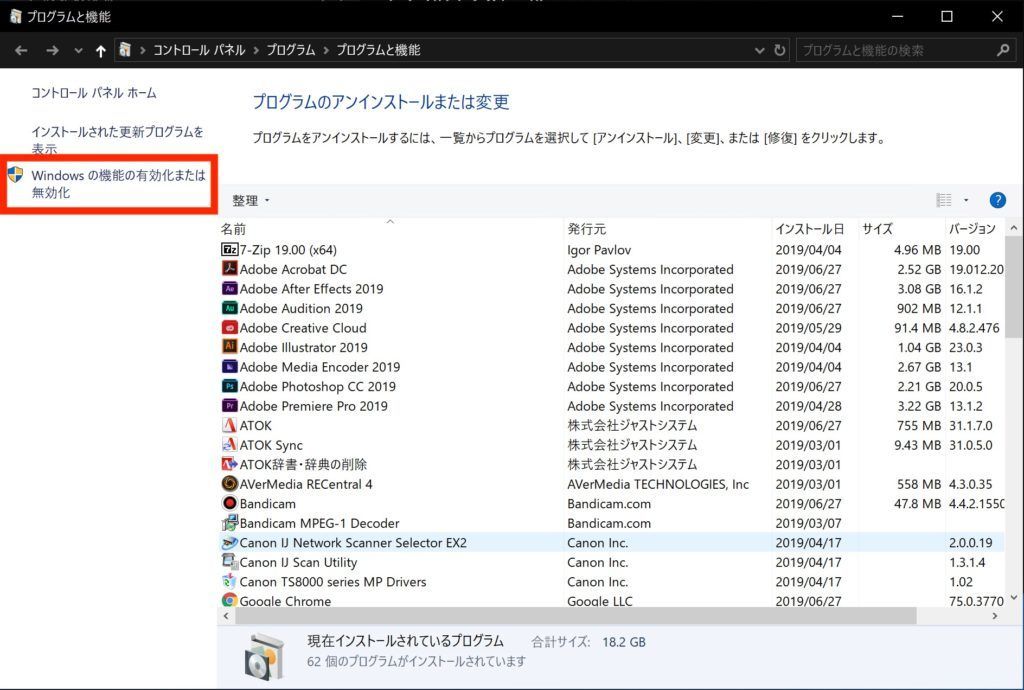Select the 9.43 MB size cell
Viewport: 1024px width, 690px height.
pos(918,445)
